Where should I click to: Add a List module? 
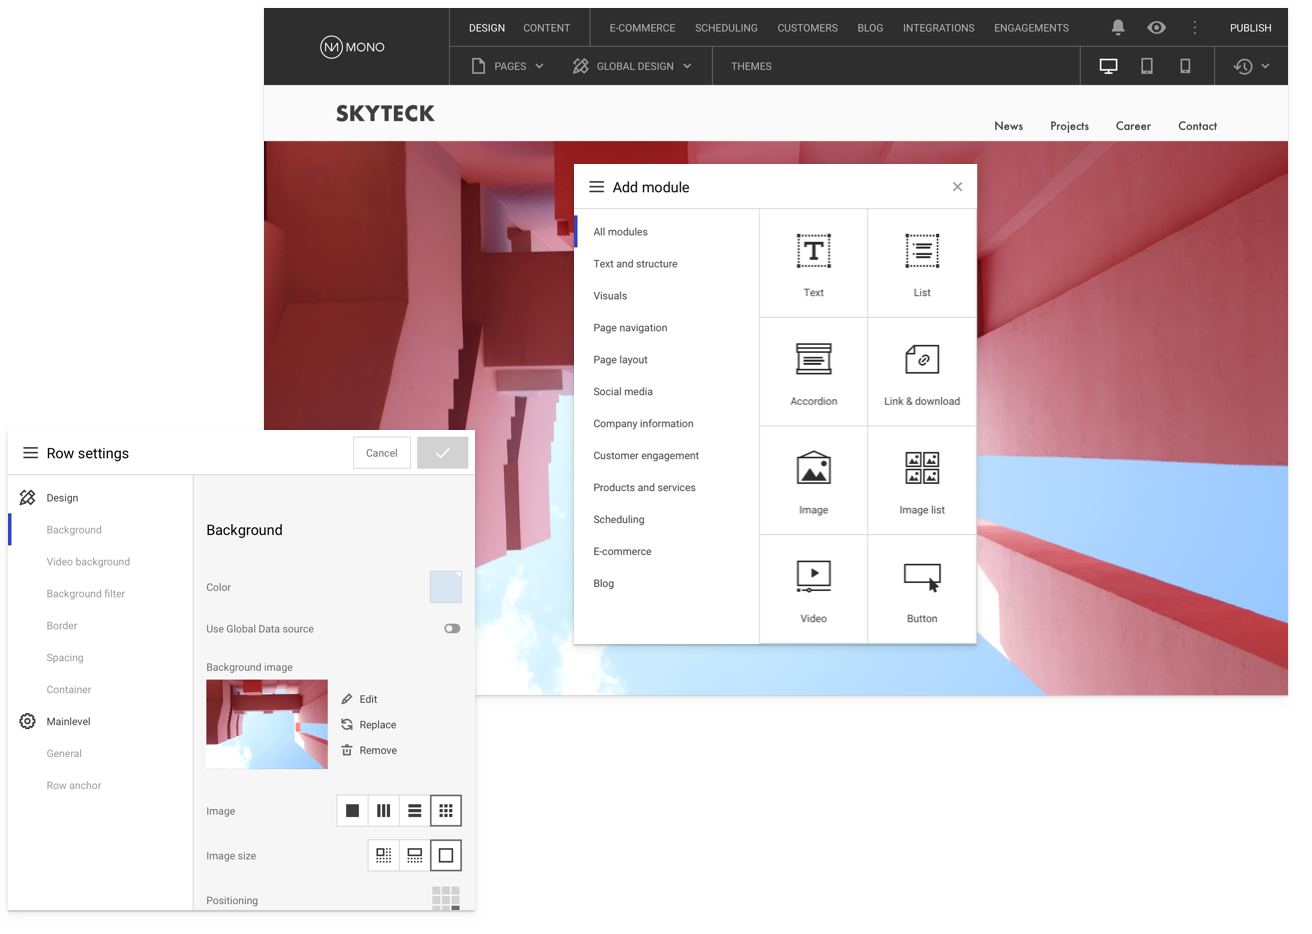(922, 263)
